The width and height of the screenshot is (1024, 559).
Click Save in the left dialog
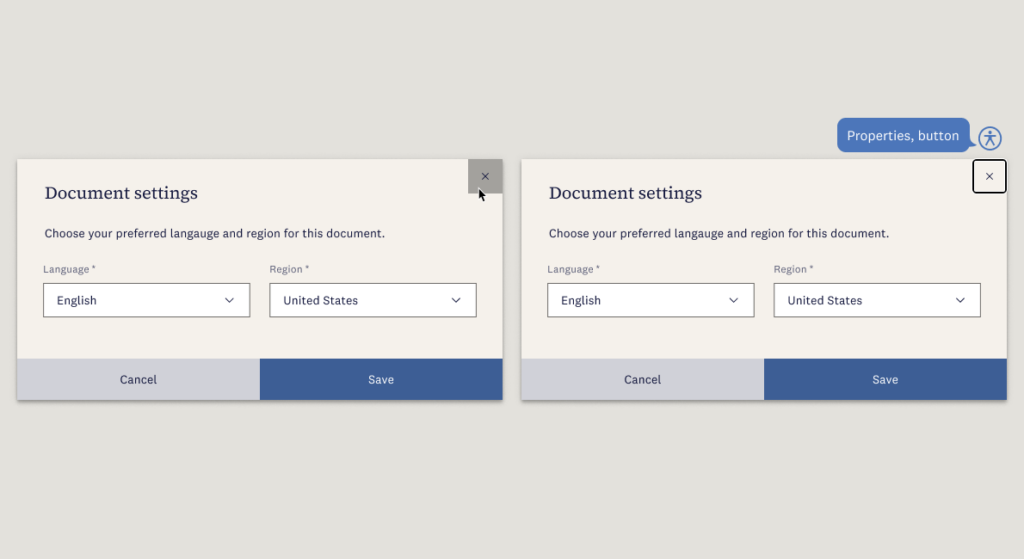pos(381,379)
